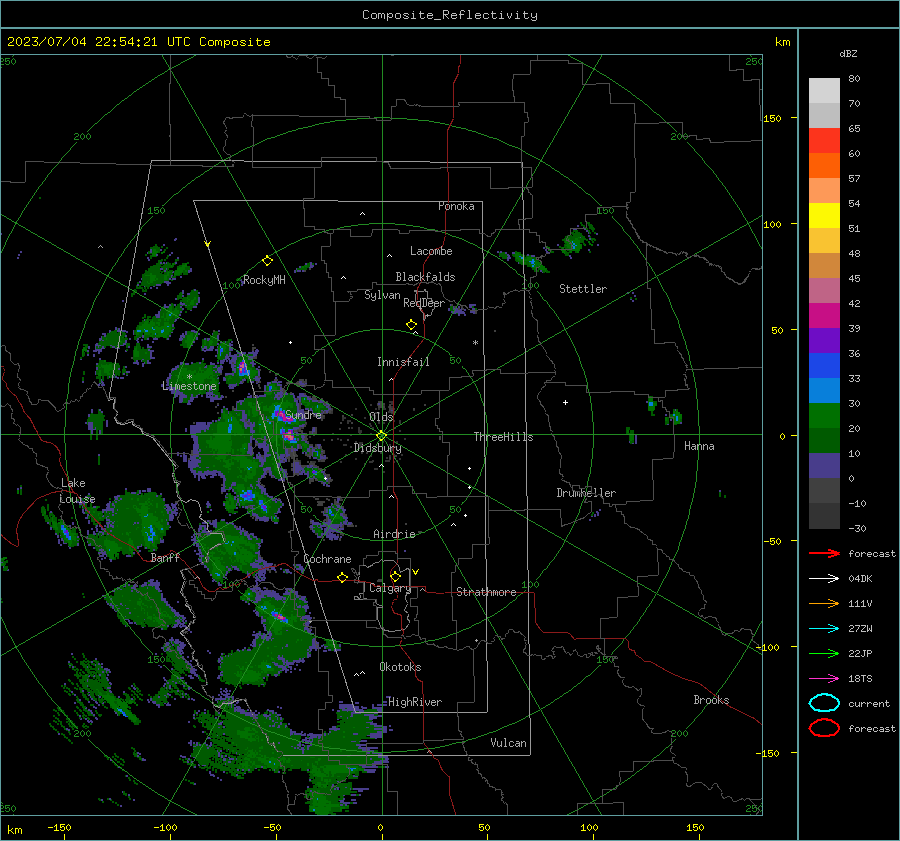
Task: Click the Sylvan label
Action: [x=382, y=295]
